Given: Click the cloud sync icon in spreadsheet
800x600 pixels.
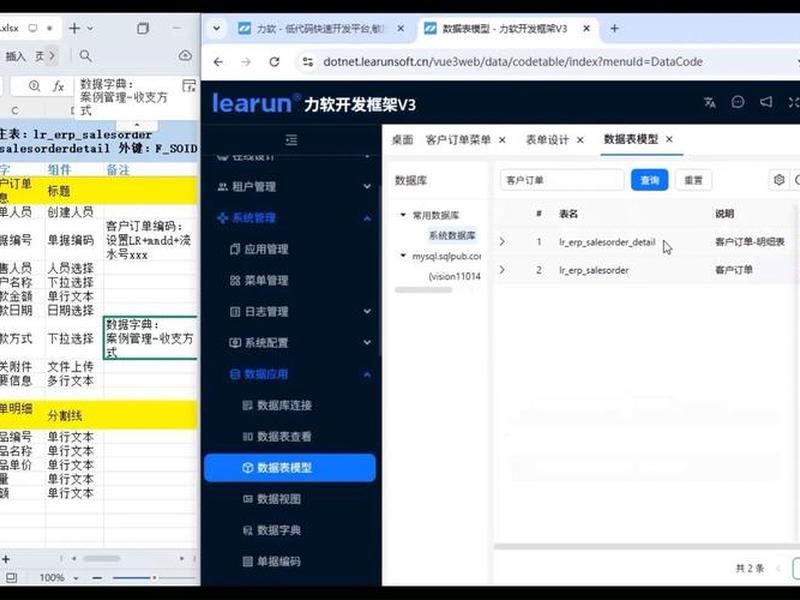Looking at the screenshot, I should (185, 56).
